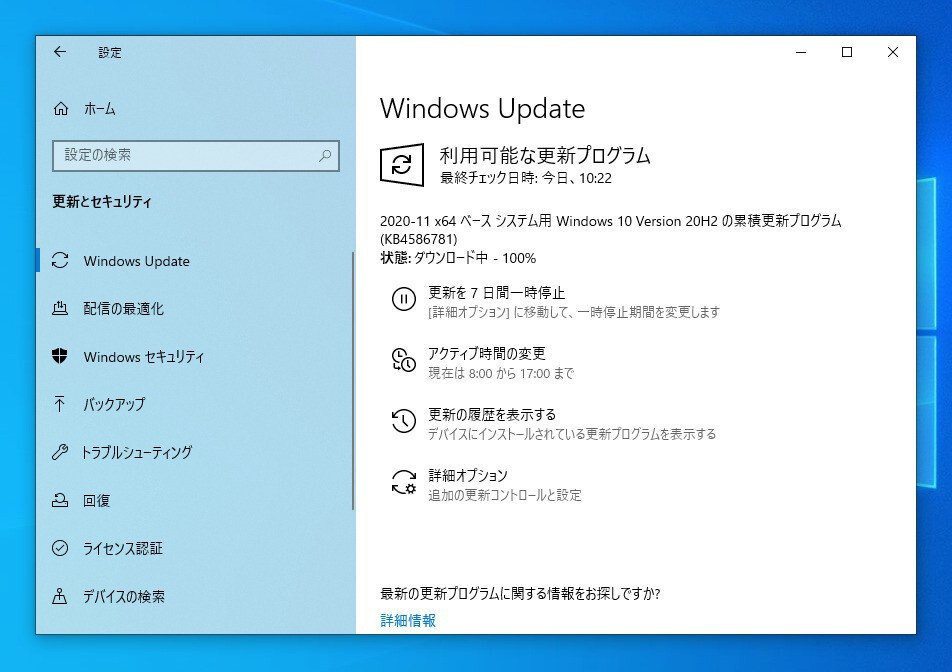This screenshot has height=672, width=952.
Task: Click the トラブルシューティング wrench icon
Action: pyautogui.click(x=60, y=452)
